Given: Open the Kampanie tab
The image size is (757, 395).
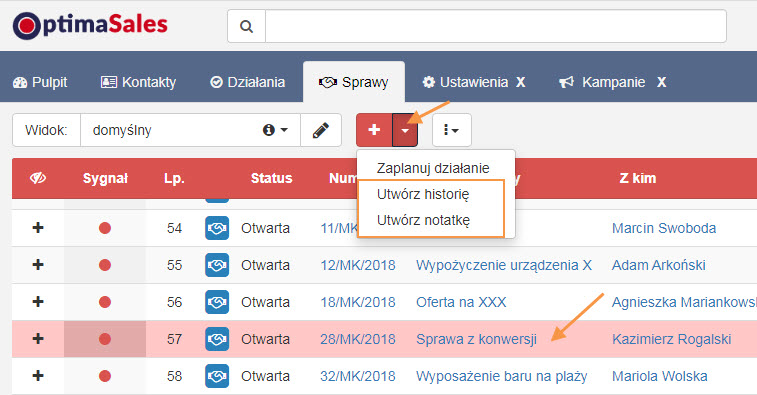Looking at the screenshot, I should (x=602, y=82).
